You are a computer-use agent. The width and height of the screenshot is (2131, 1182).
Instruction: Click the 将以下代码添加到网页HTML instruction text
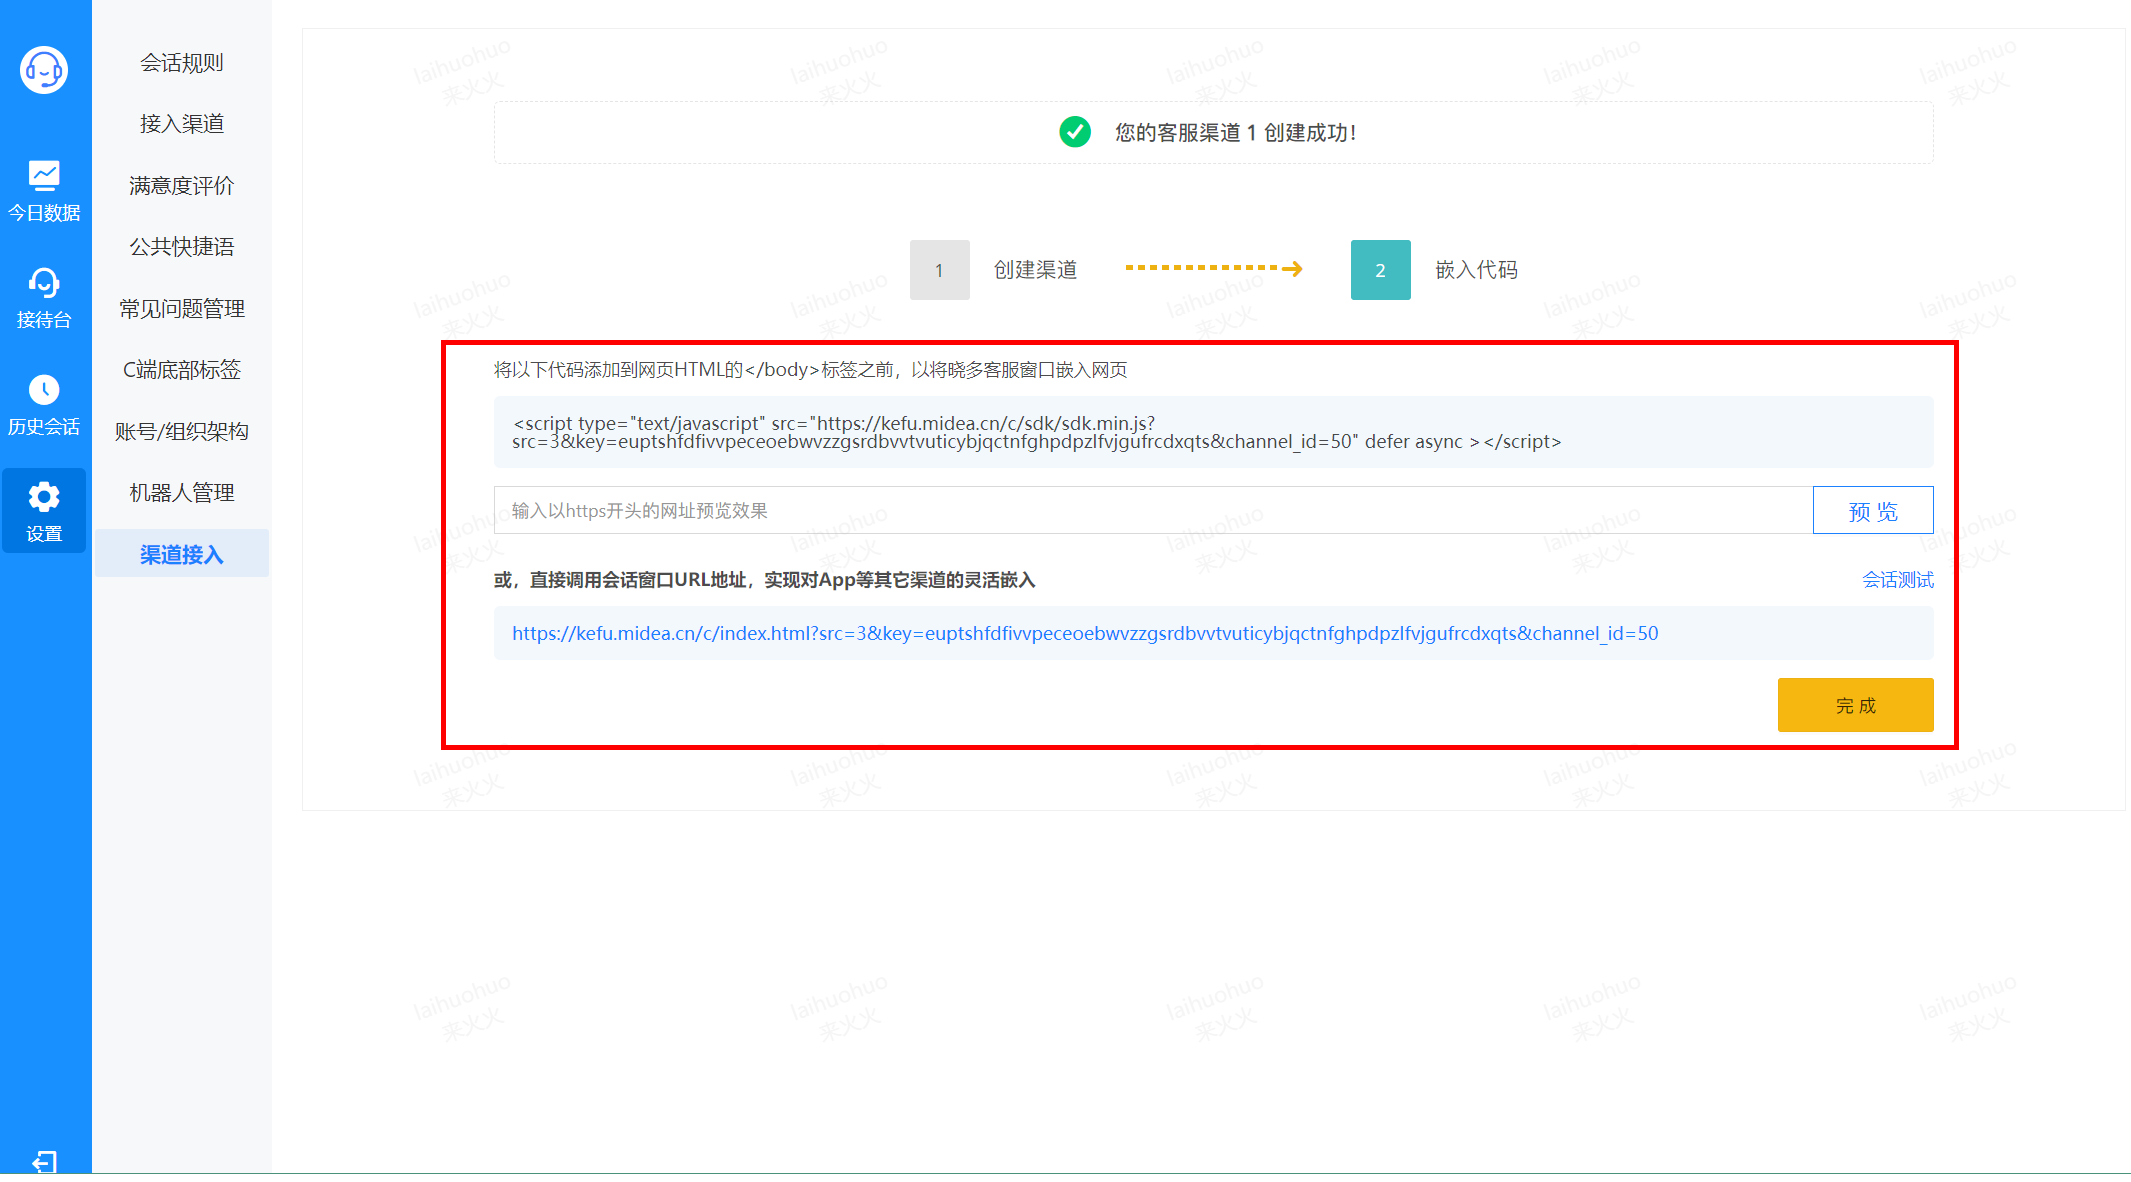[x=811, y=370]
